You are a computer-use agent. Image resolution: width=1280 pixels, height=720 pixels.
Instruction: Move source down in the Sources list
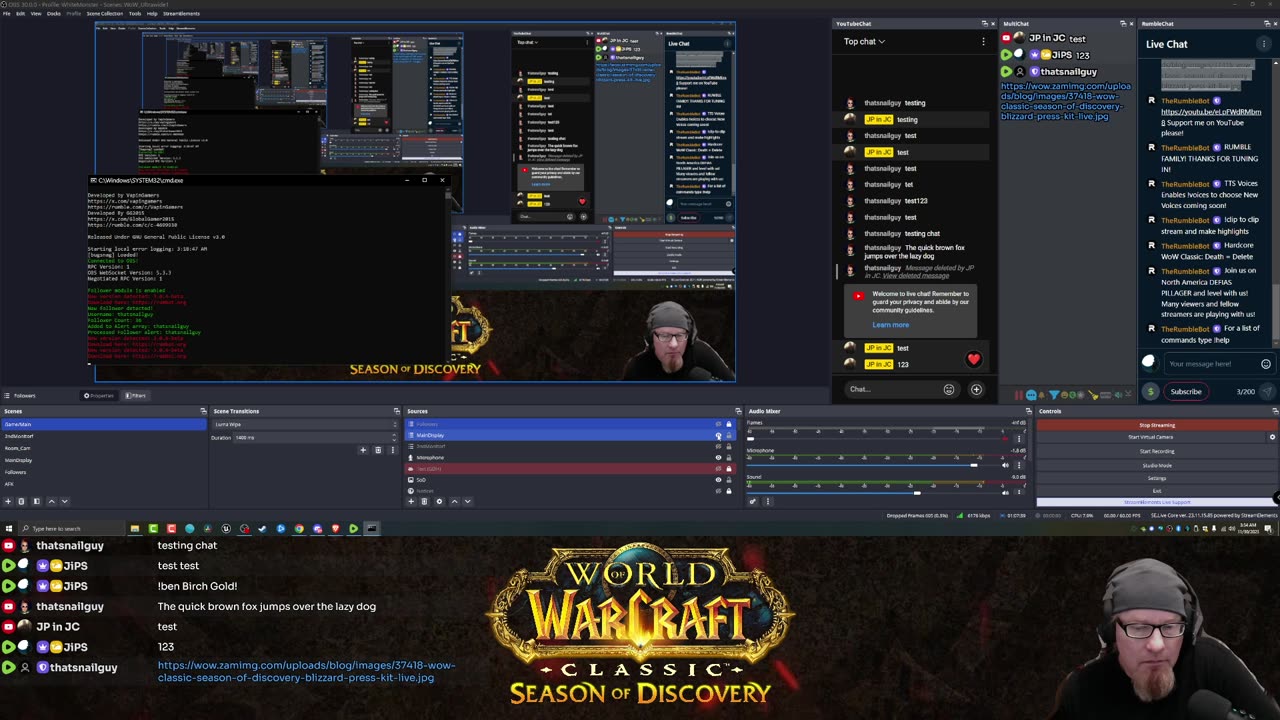(x=467, y=501)
